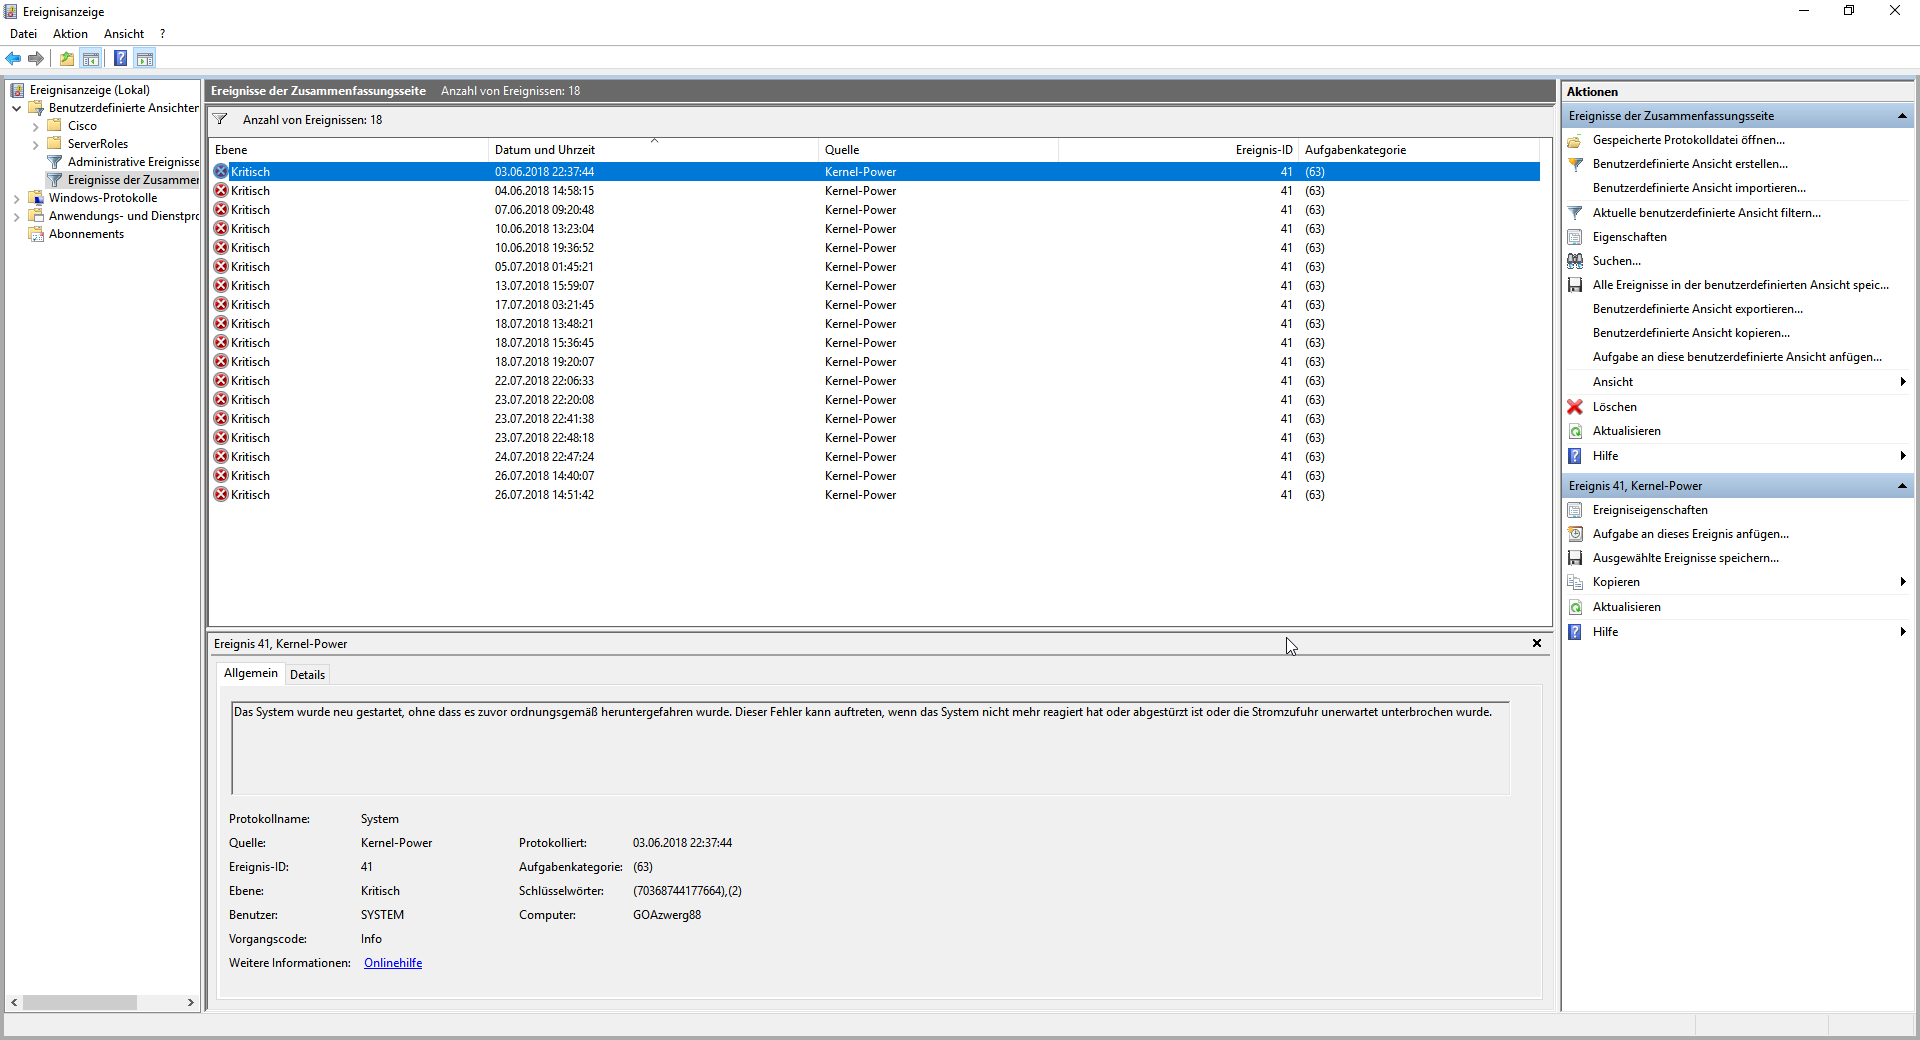Click right arrow of tree pane scrollbar
The image size is (1920, 1040).
(191, 1002)
